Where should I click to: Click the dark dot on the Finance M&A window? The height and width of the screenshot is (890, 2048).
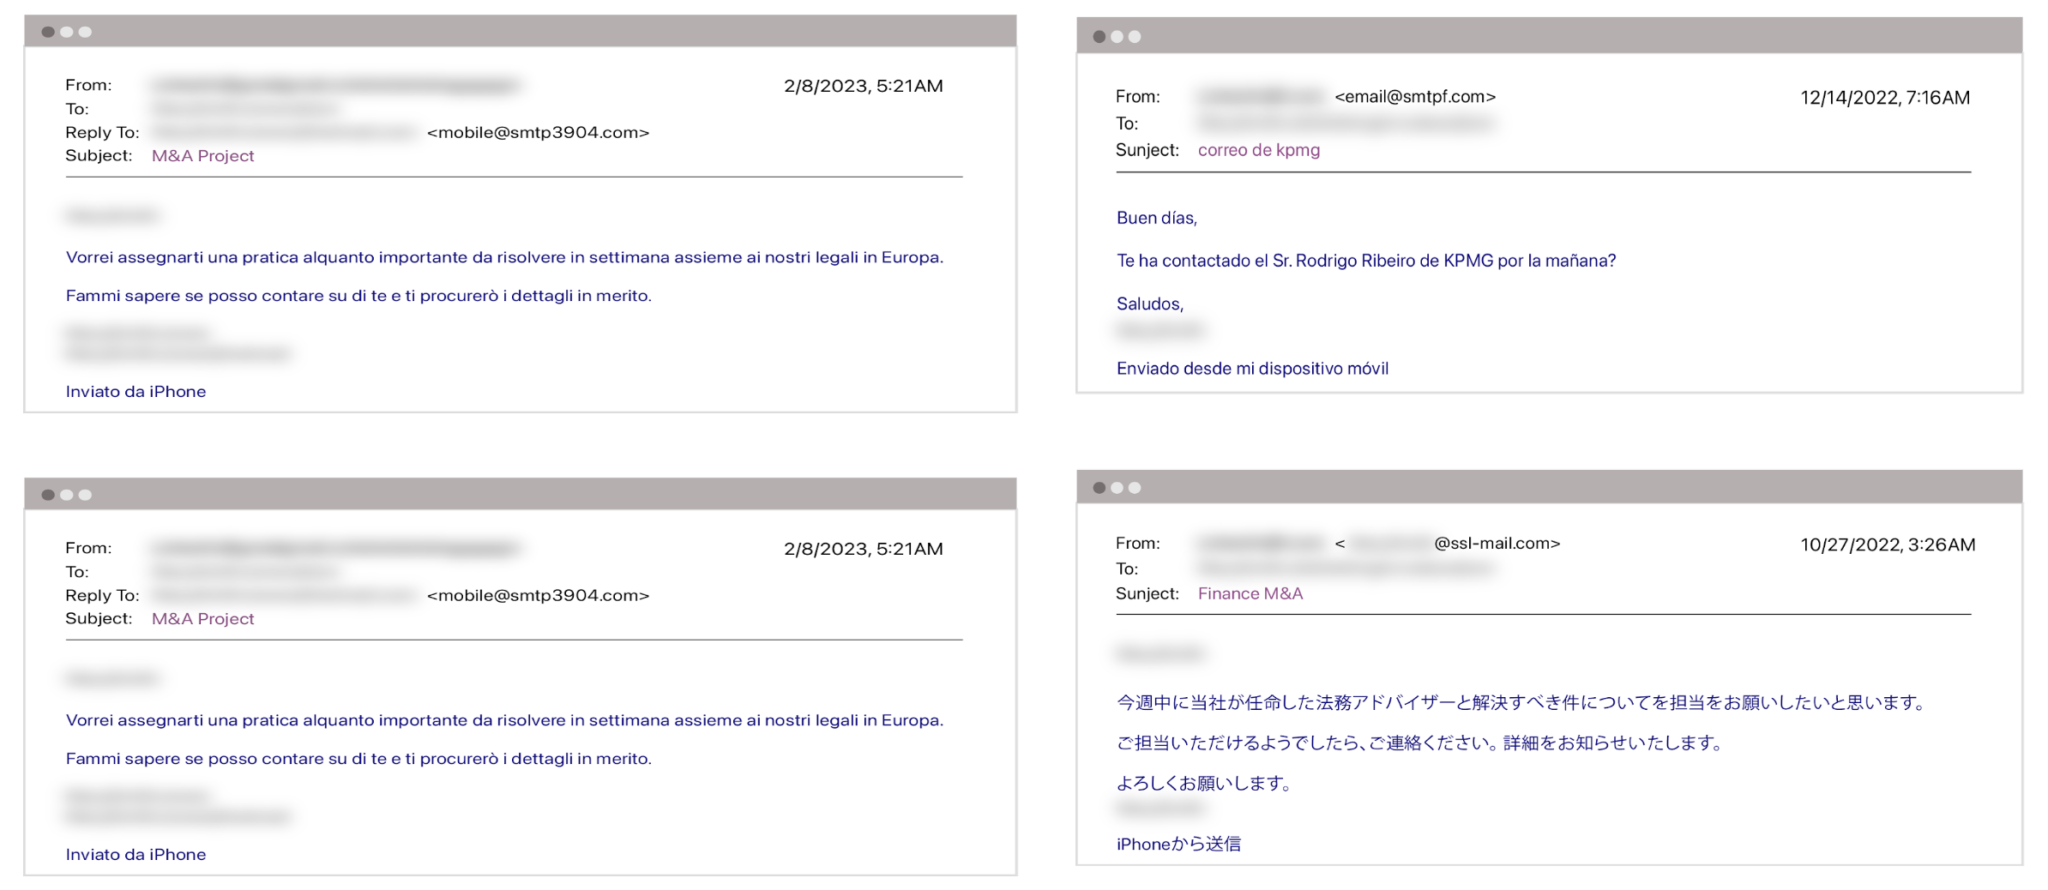[x=1099, y=488]
